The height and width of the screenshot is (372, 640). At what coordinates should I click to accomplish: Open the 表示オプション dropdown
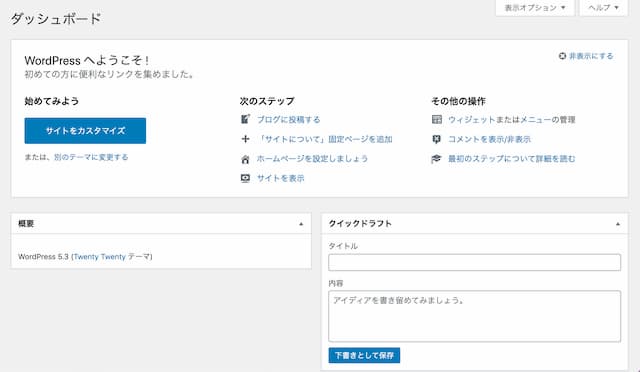(535, 8)
